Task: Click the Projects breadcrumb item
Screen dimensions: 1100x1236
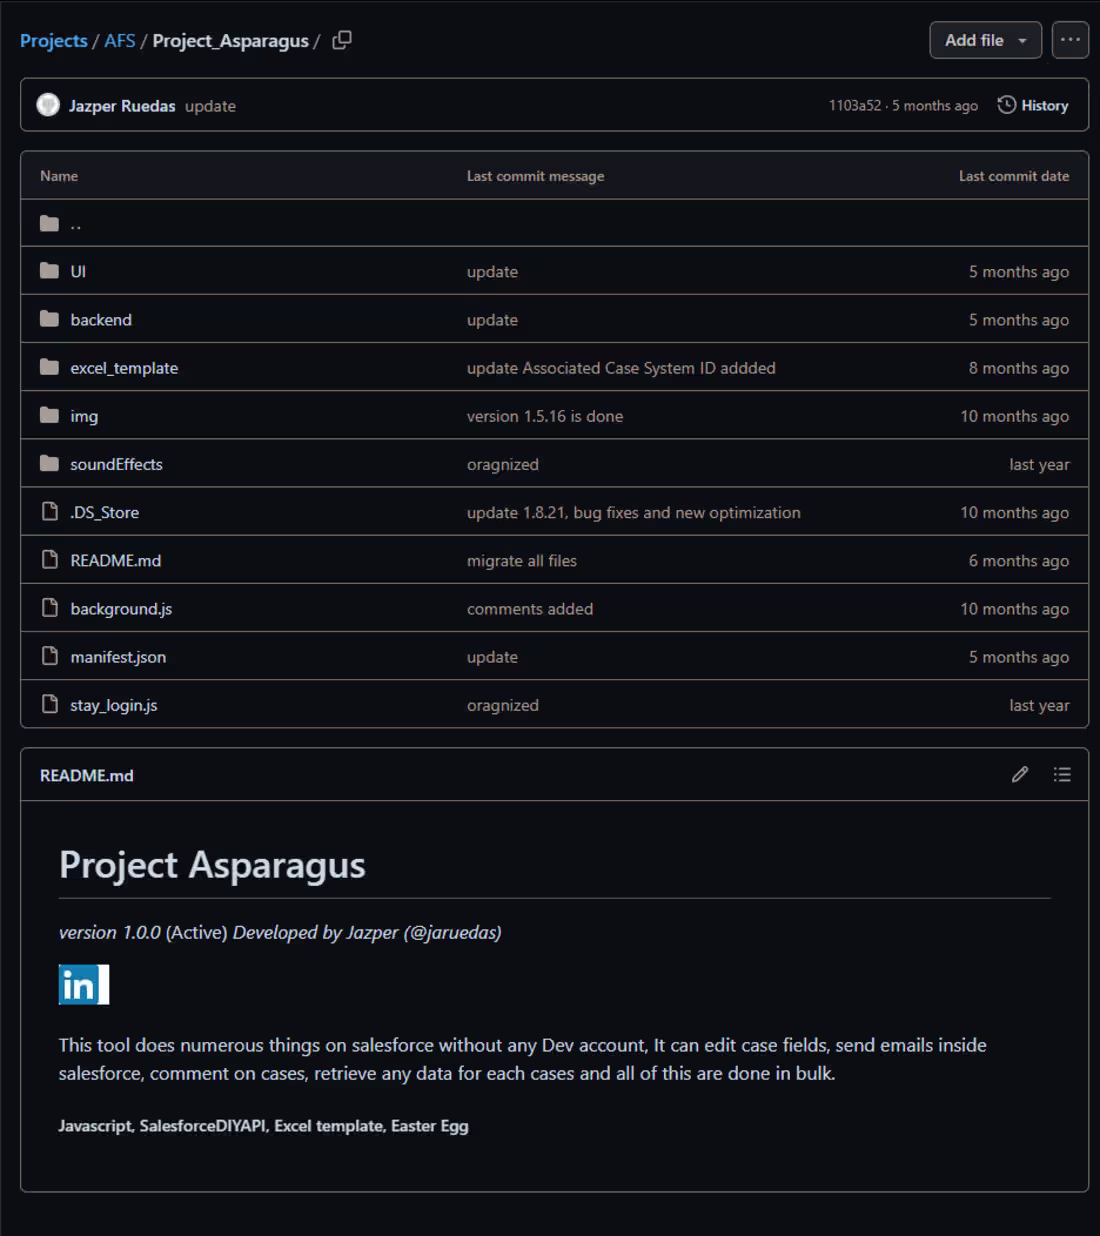Action: [53, 40]
